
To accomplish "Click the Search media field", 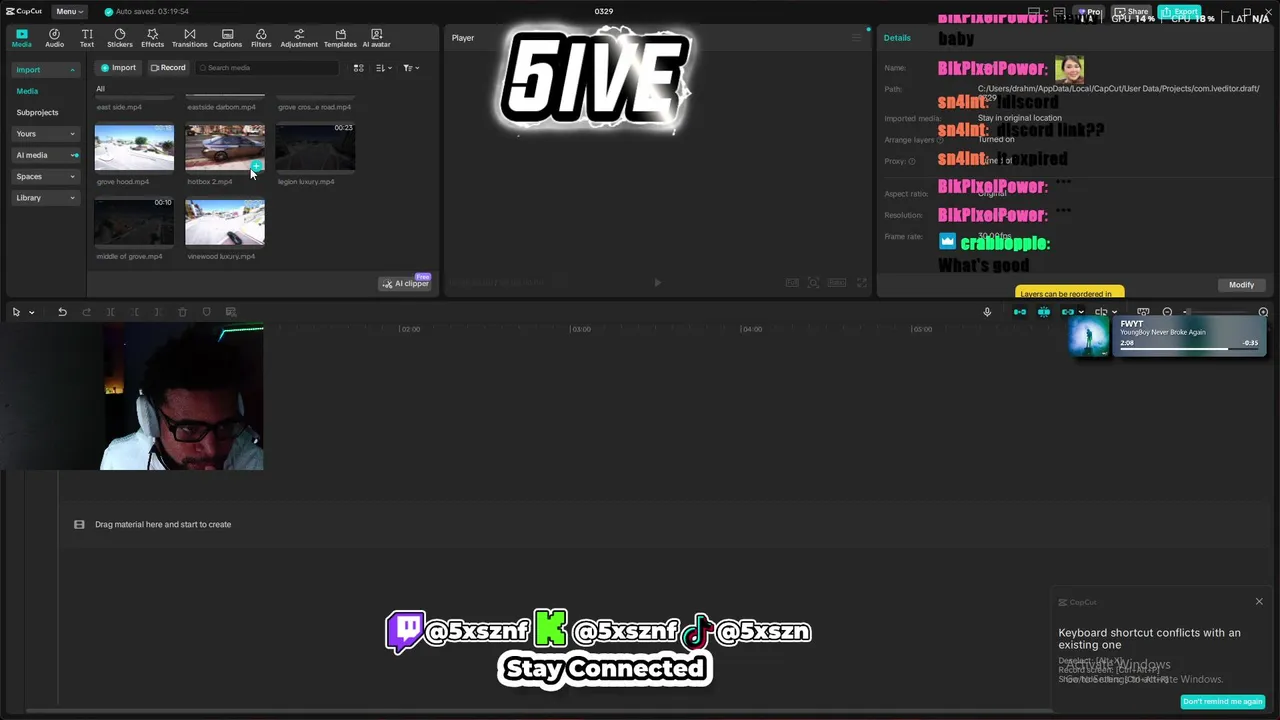I will tap(267, 68).
